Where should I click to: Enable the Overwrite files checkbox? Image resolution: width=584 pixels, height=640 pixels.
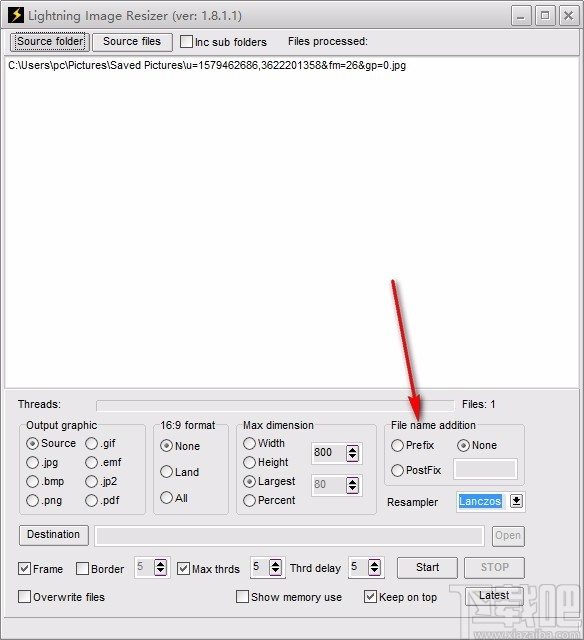tap(24, 597)
